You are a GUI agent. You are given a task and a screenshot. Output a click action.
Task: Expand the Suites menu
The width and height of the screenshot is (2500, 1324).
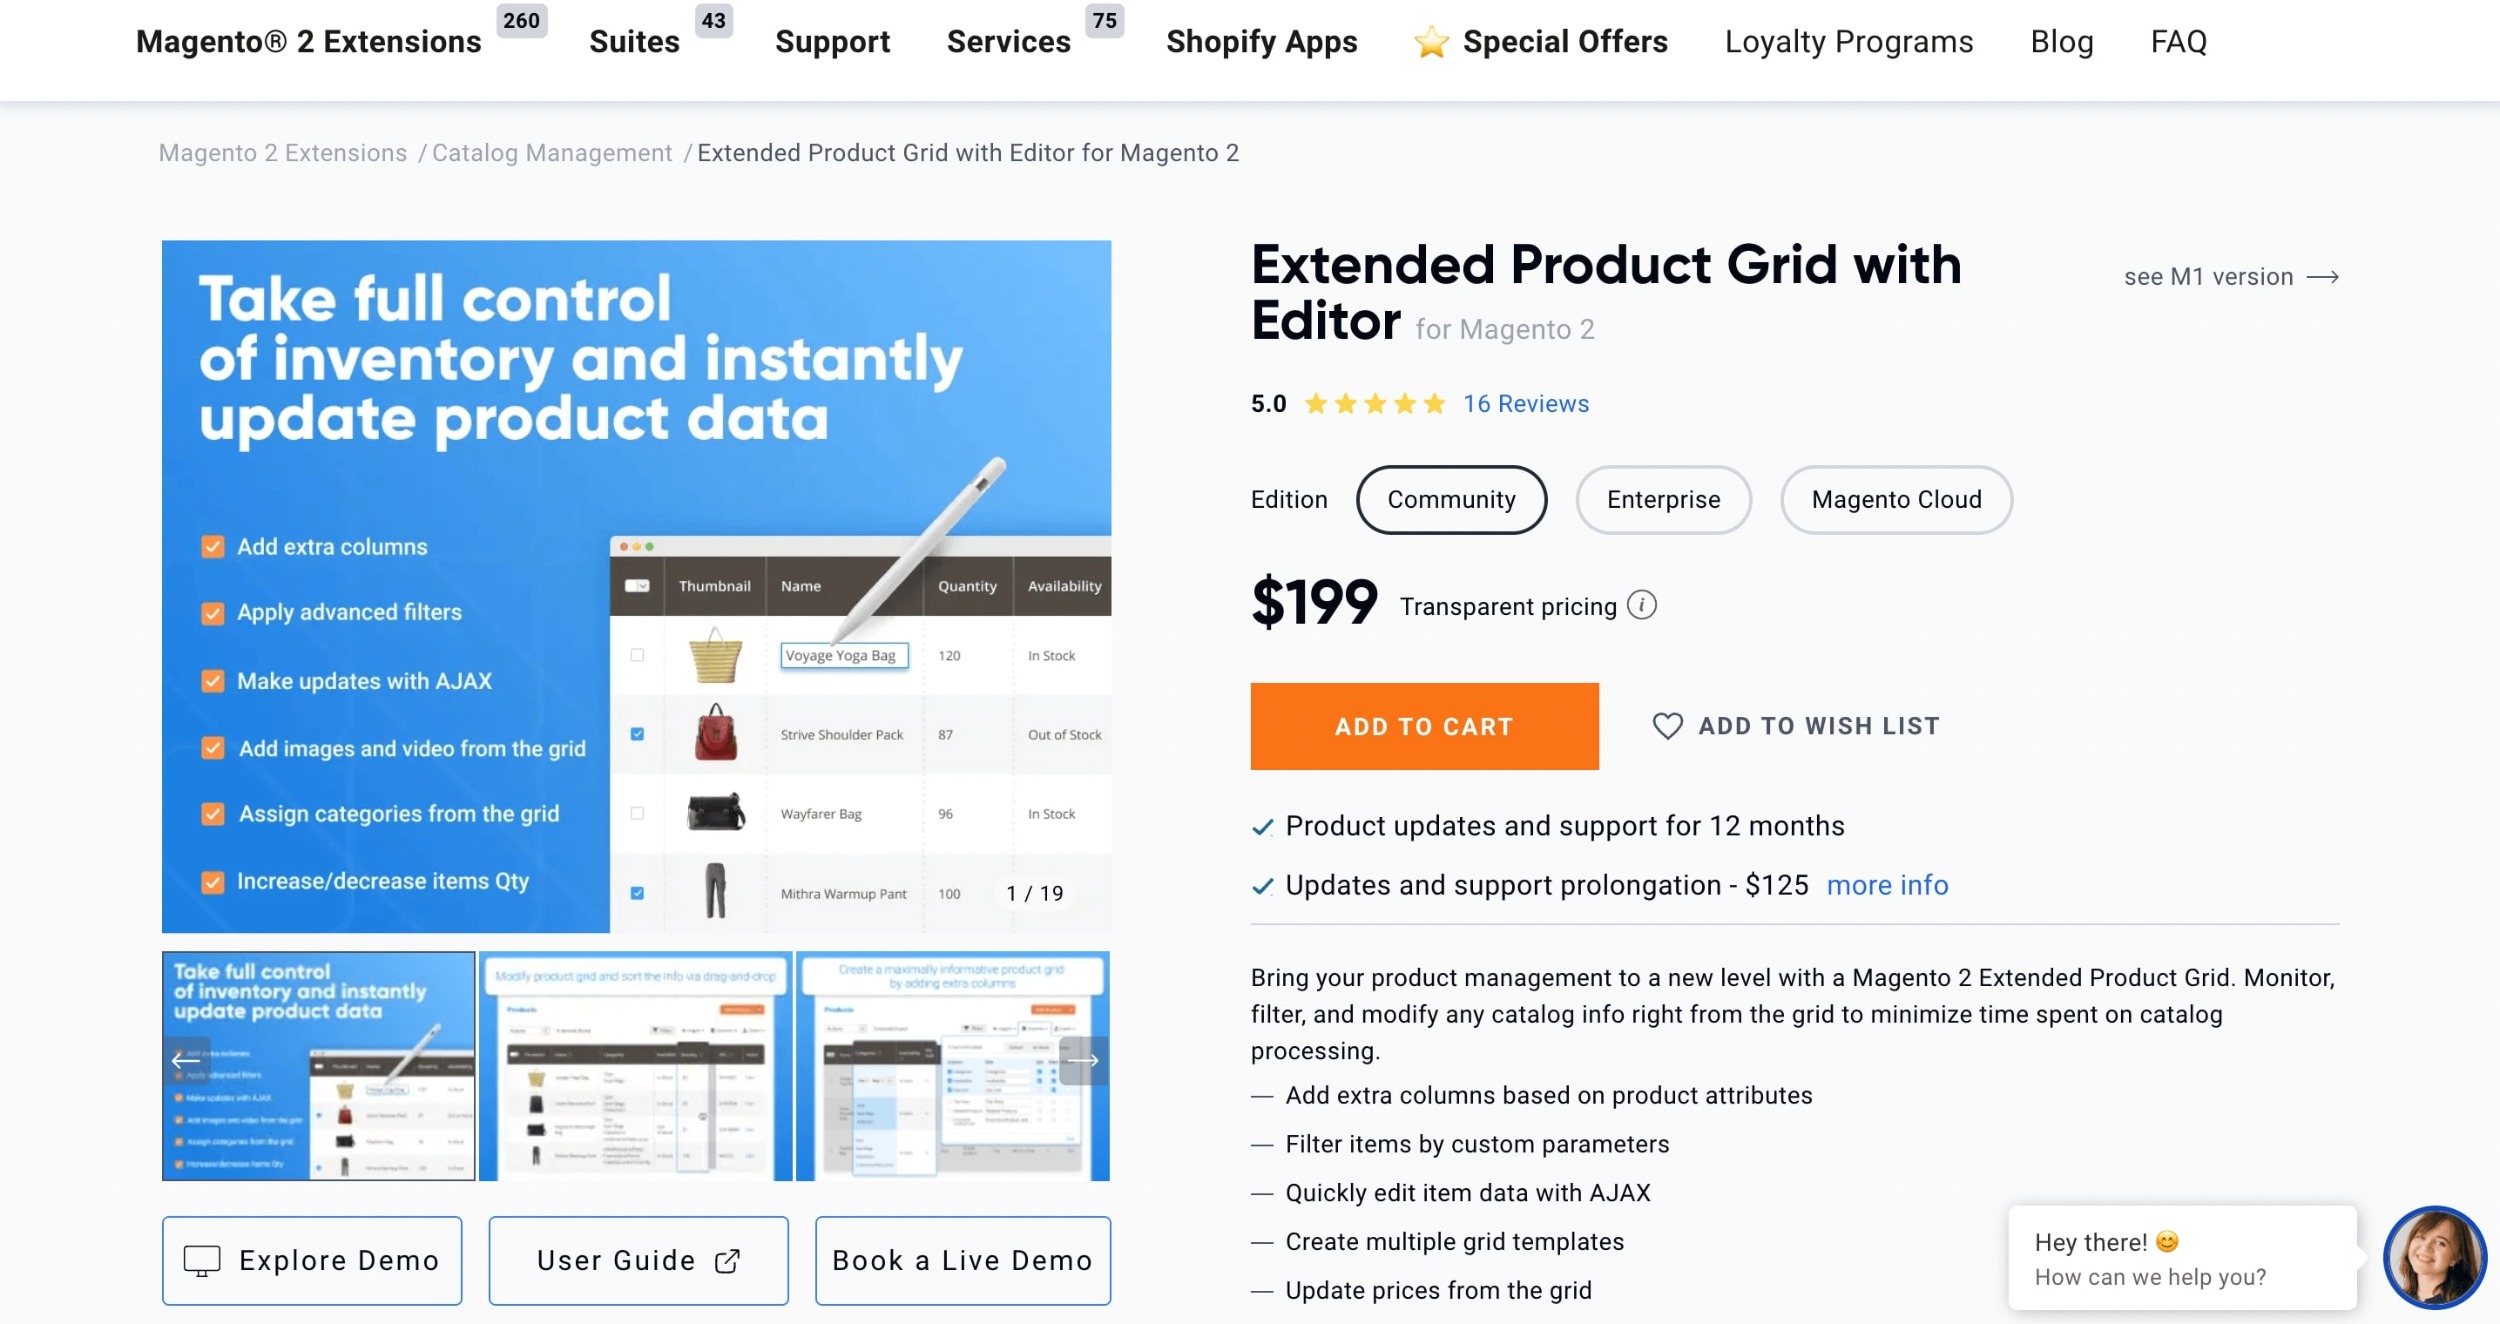pos(634,42)
